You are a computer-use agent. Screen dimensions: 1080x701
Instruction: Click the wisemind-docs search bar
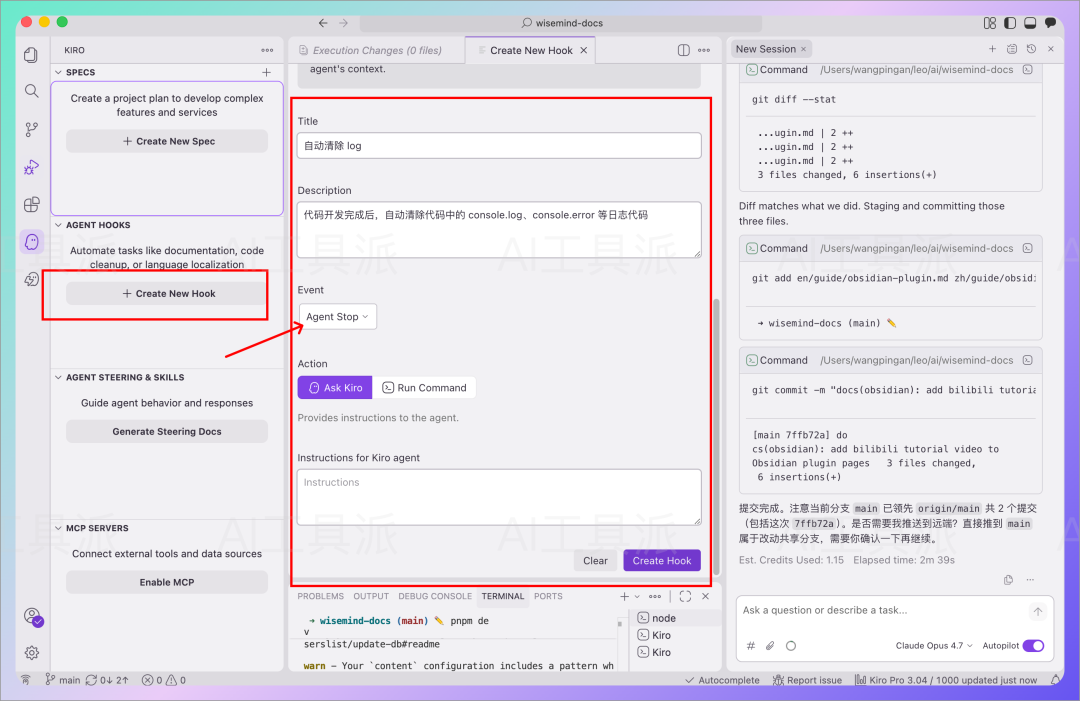click(561, 23)
